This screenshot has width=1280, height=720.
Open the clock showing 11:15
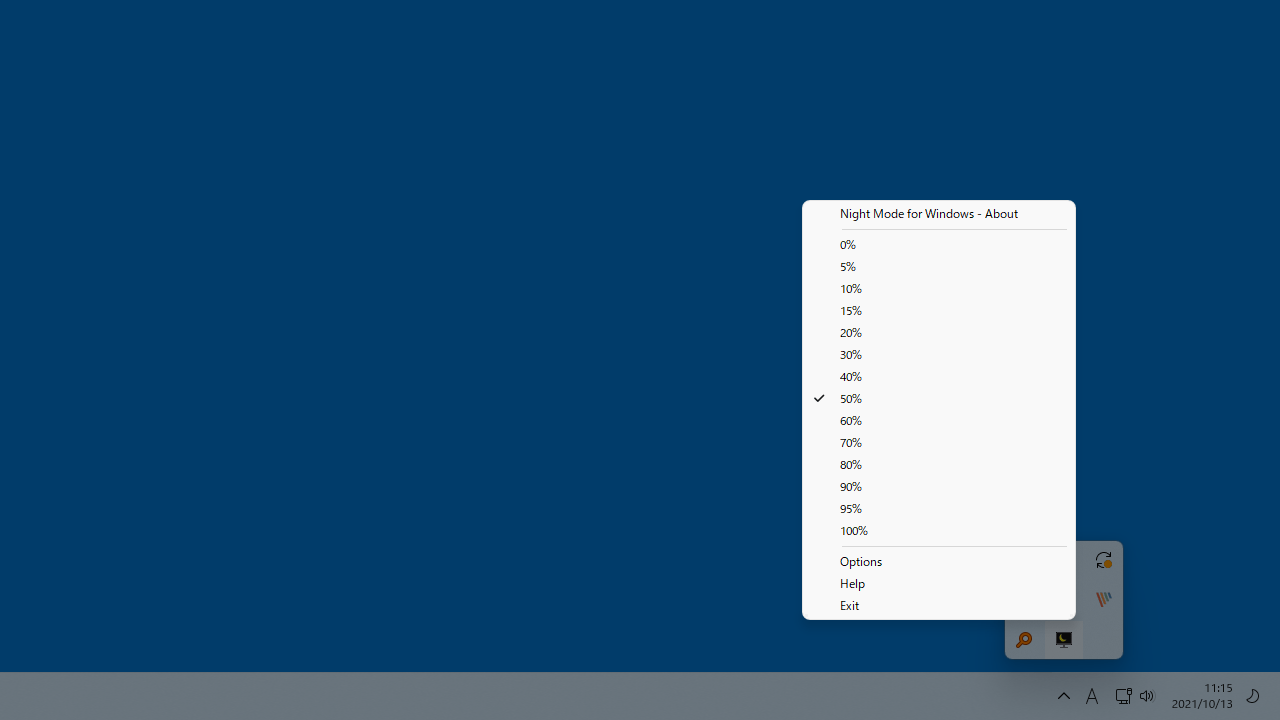[x=1202, y=696]
